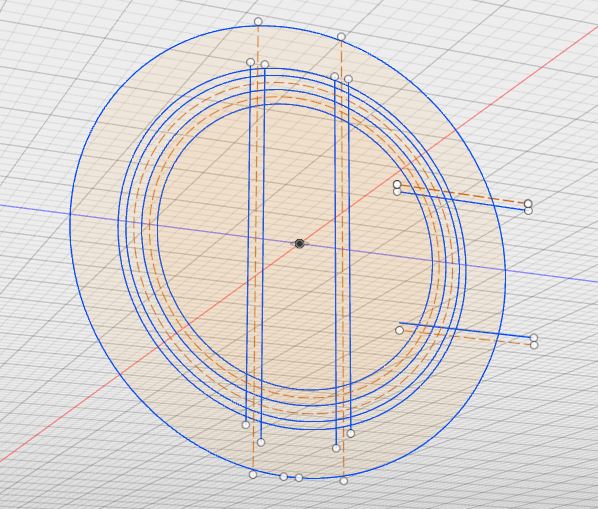Select top endpoint of leftmost solid vertical line

click(x=251, y=62)
